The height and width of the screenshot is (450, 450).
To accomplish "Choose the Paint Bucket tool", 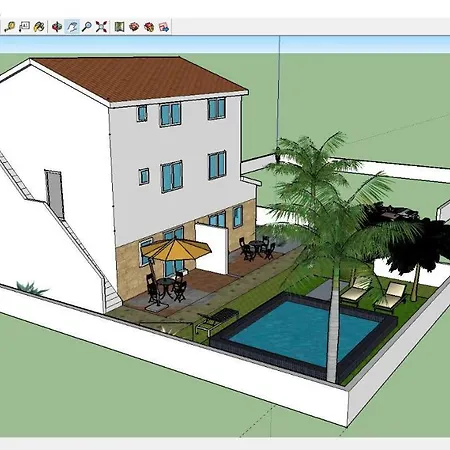I will [x=39, y=27].
